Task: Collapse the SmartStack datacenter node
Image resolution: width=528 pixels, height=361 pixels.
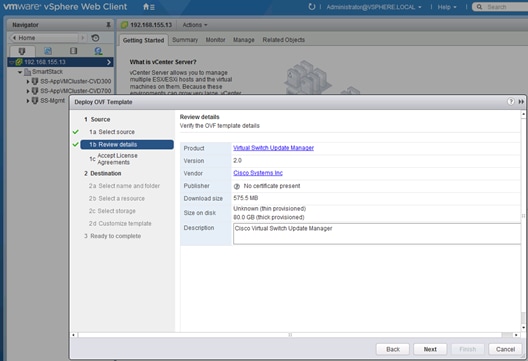Action: coord(20,72)
